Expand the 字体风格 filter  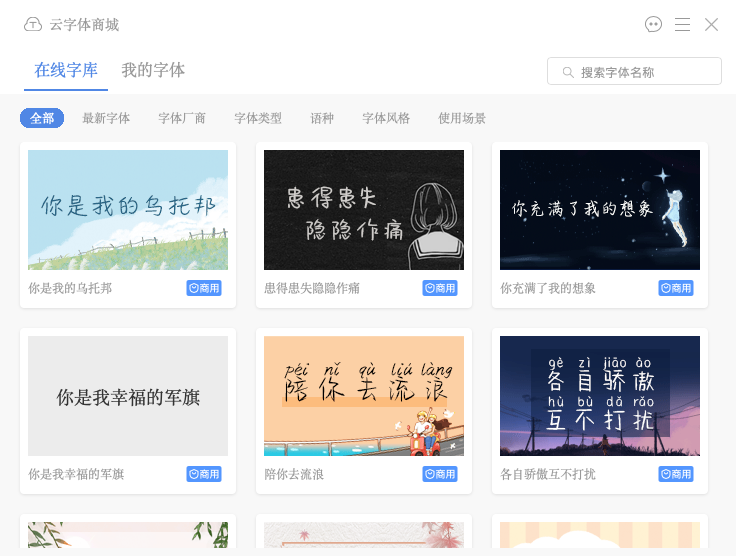click(x=386, y=118)
